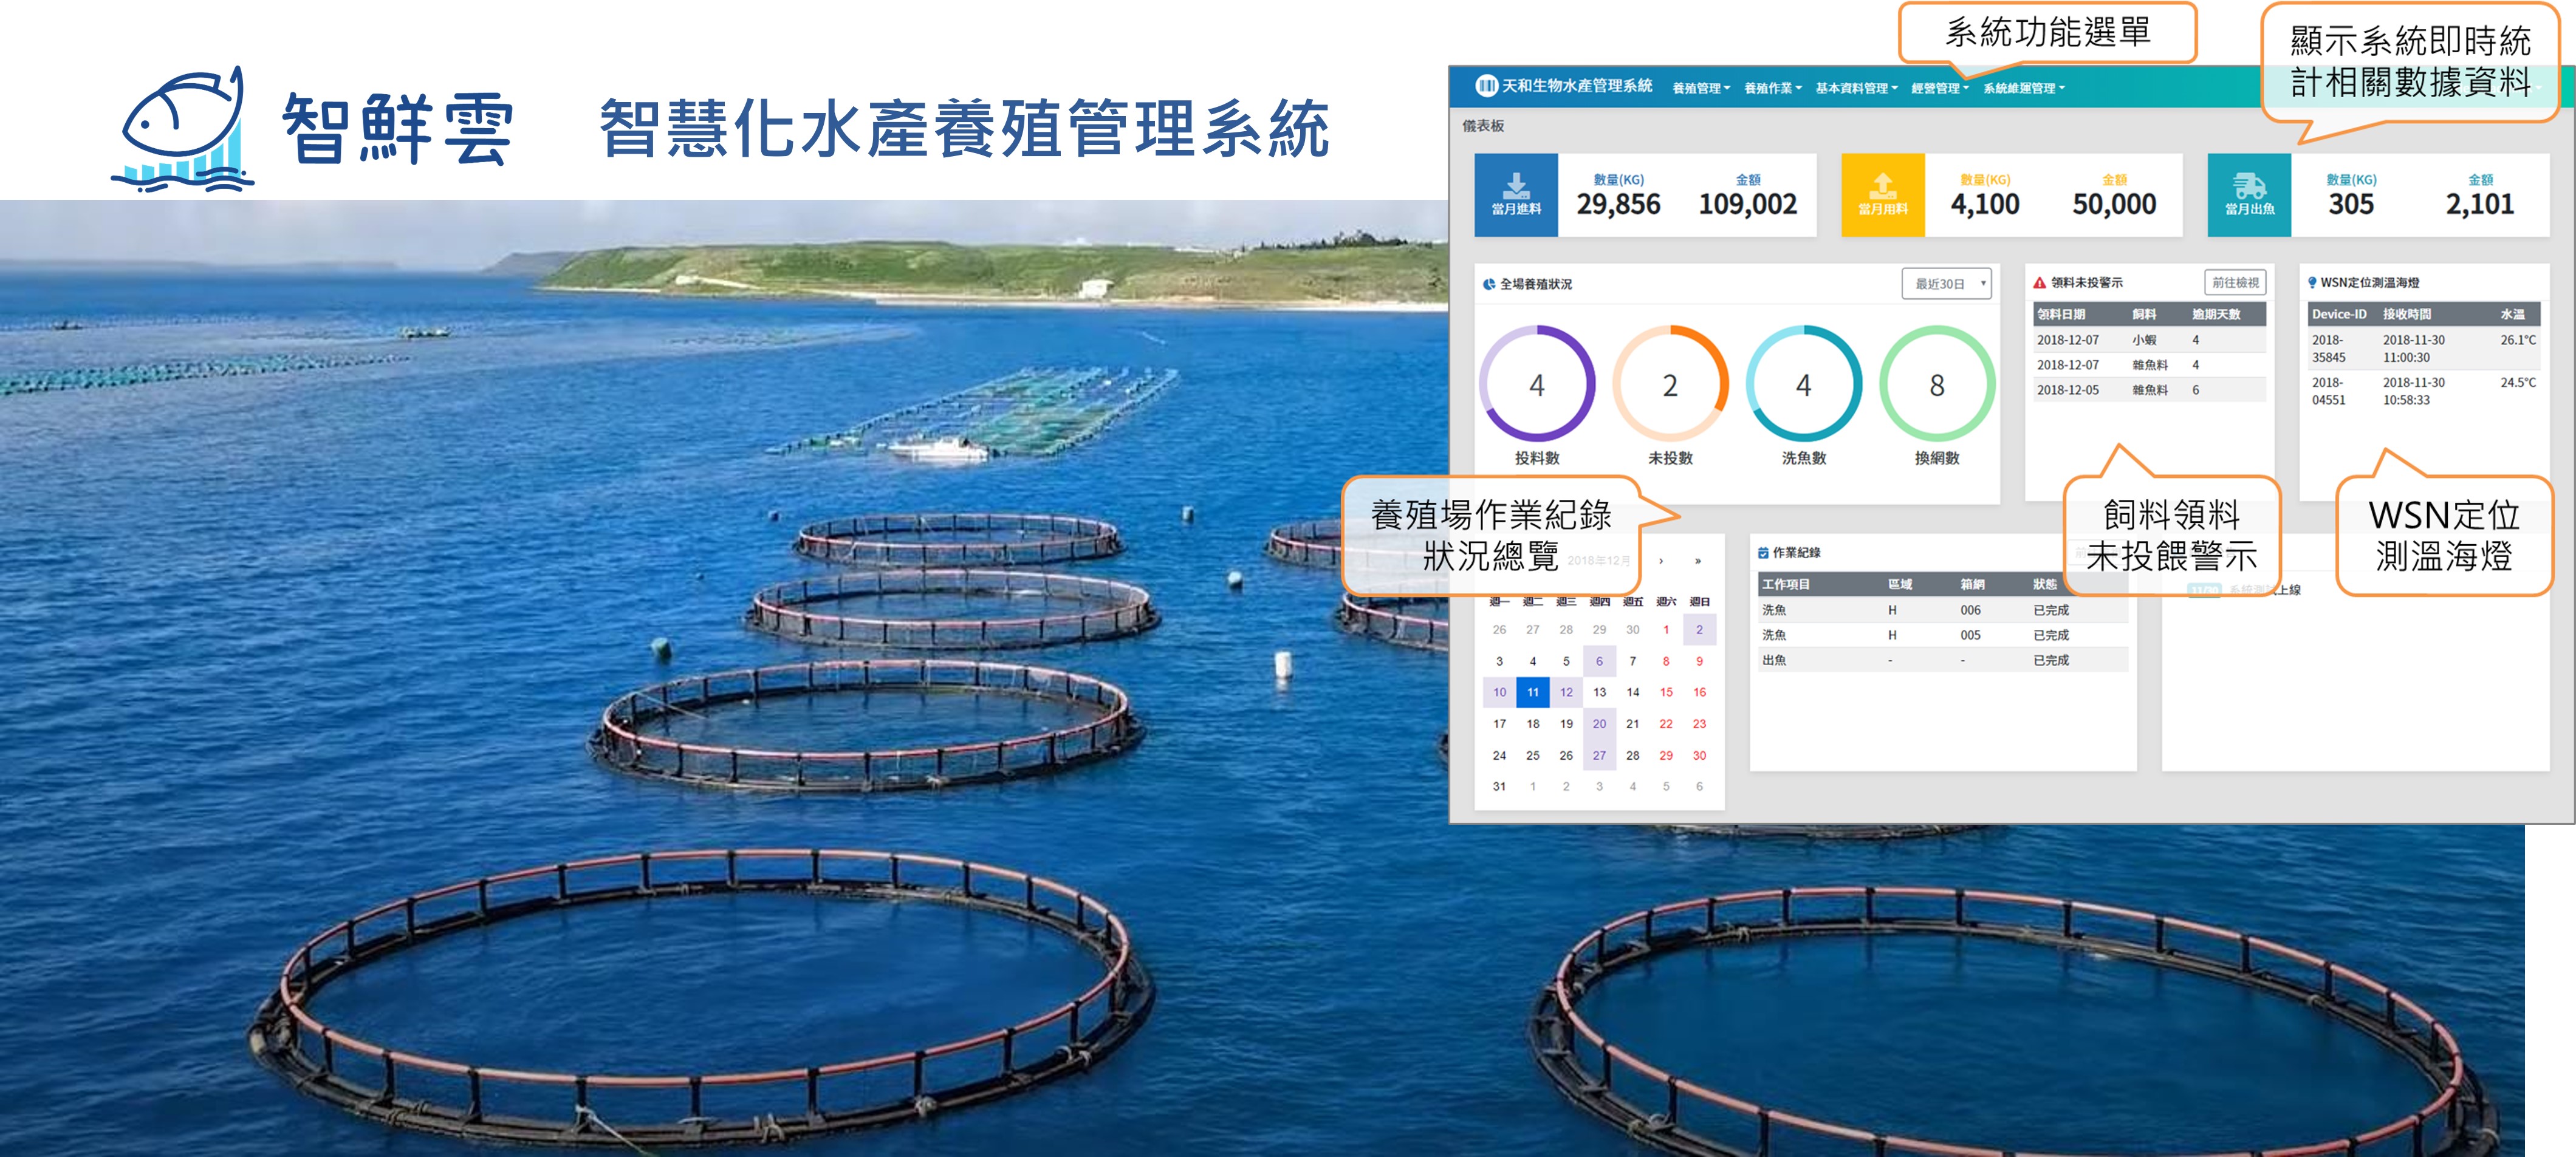Viewport: 2576px width, 1157px height.
Task: Click the 當月出魚 truck icon tile
Action: click(x=2249, y=195)
